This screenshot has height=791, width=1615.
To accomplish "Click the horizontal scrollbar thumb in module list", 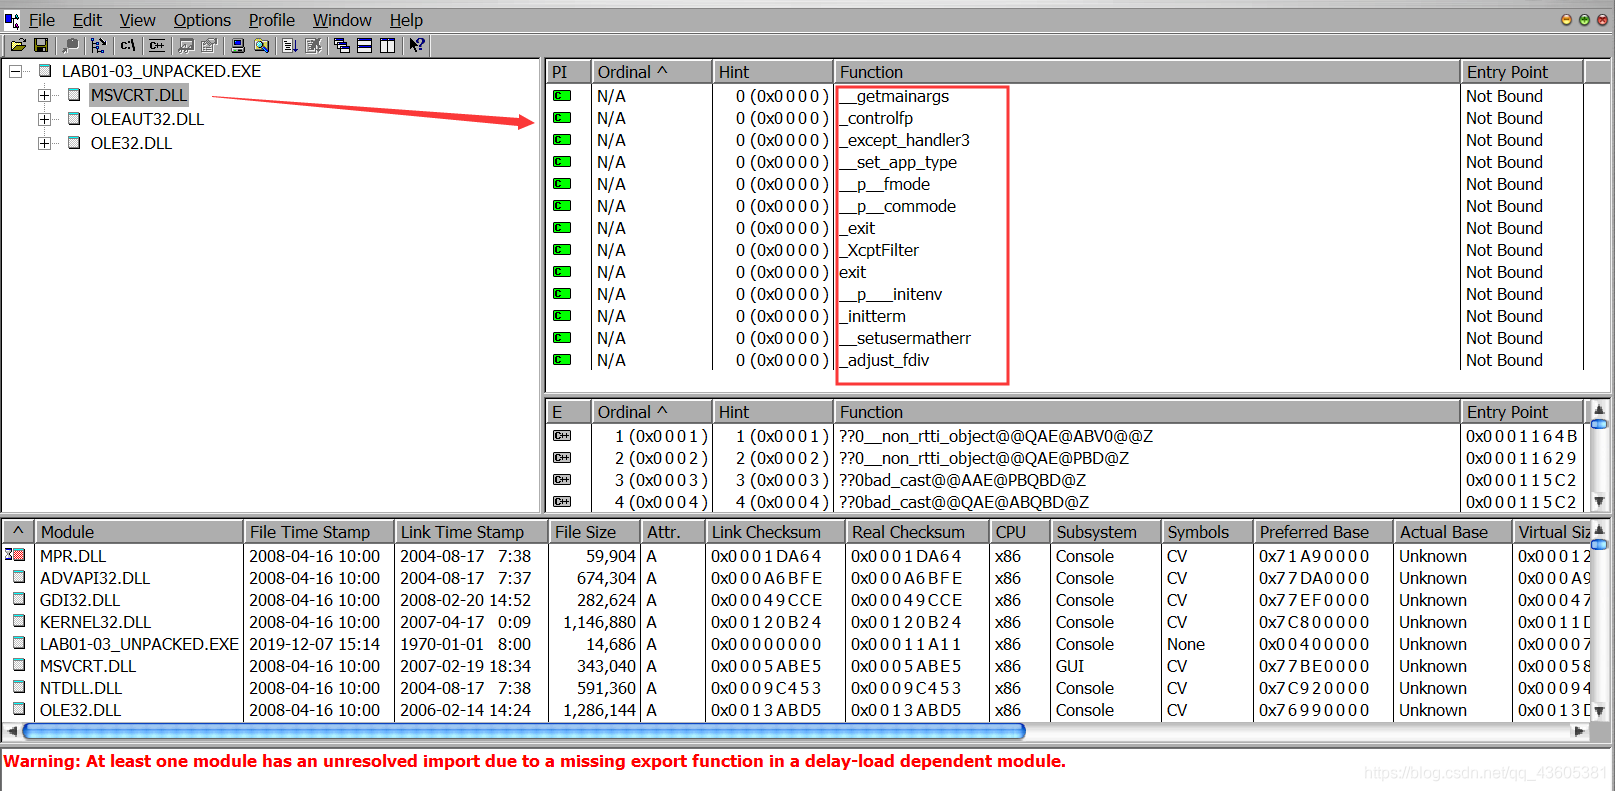I will (524, 731).
